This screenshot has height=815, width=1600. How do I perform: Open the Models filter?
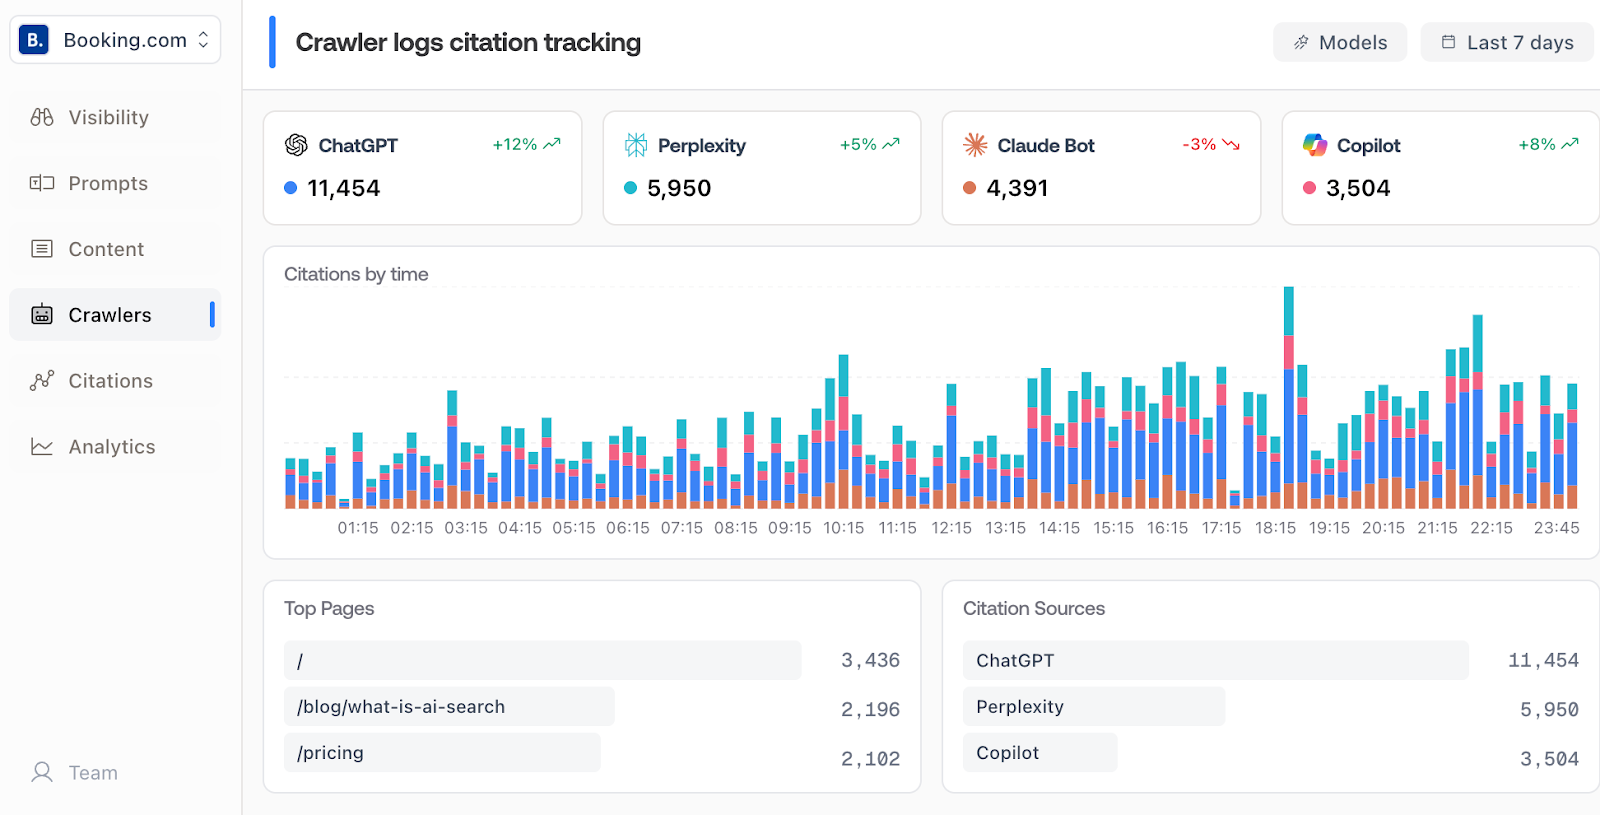pos(1340,42)
